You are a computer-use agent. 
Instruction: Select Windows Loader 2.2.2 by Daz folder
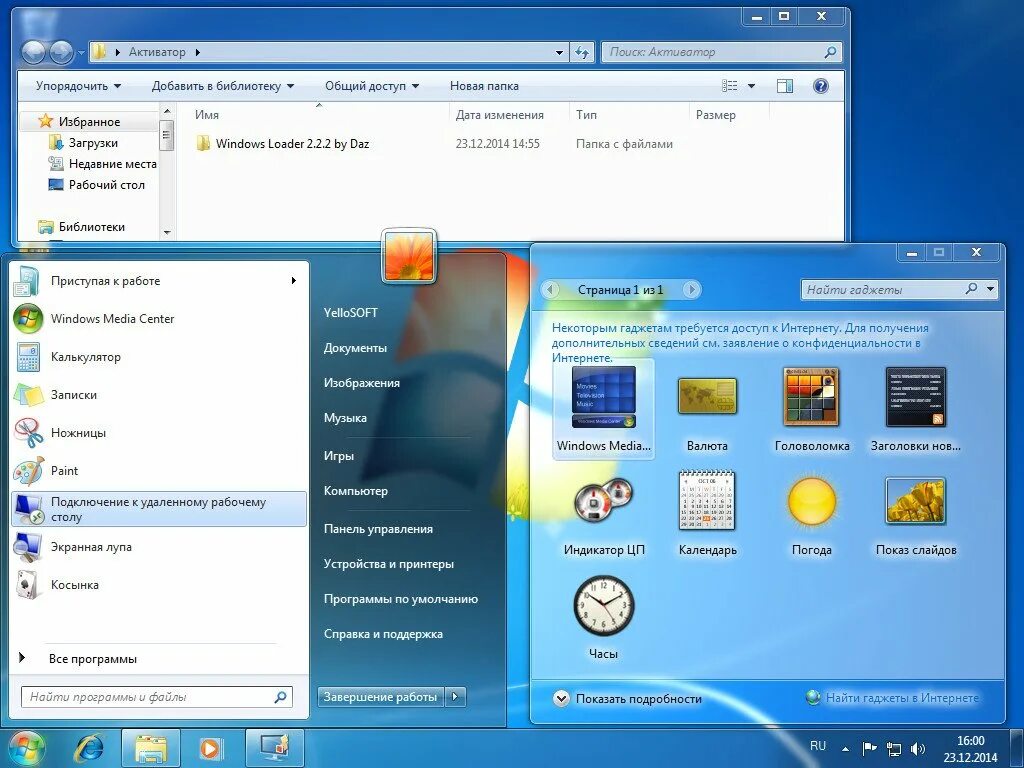coord(292,144)
